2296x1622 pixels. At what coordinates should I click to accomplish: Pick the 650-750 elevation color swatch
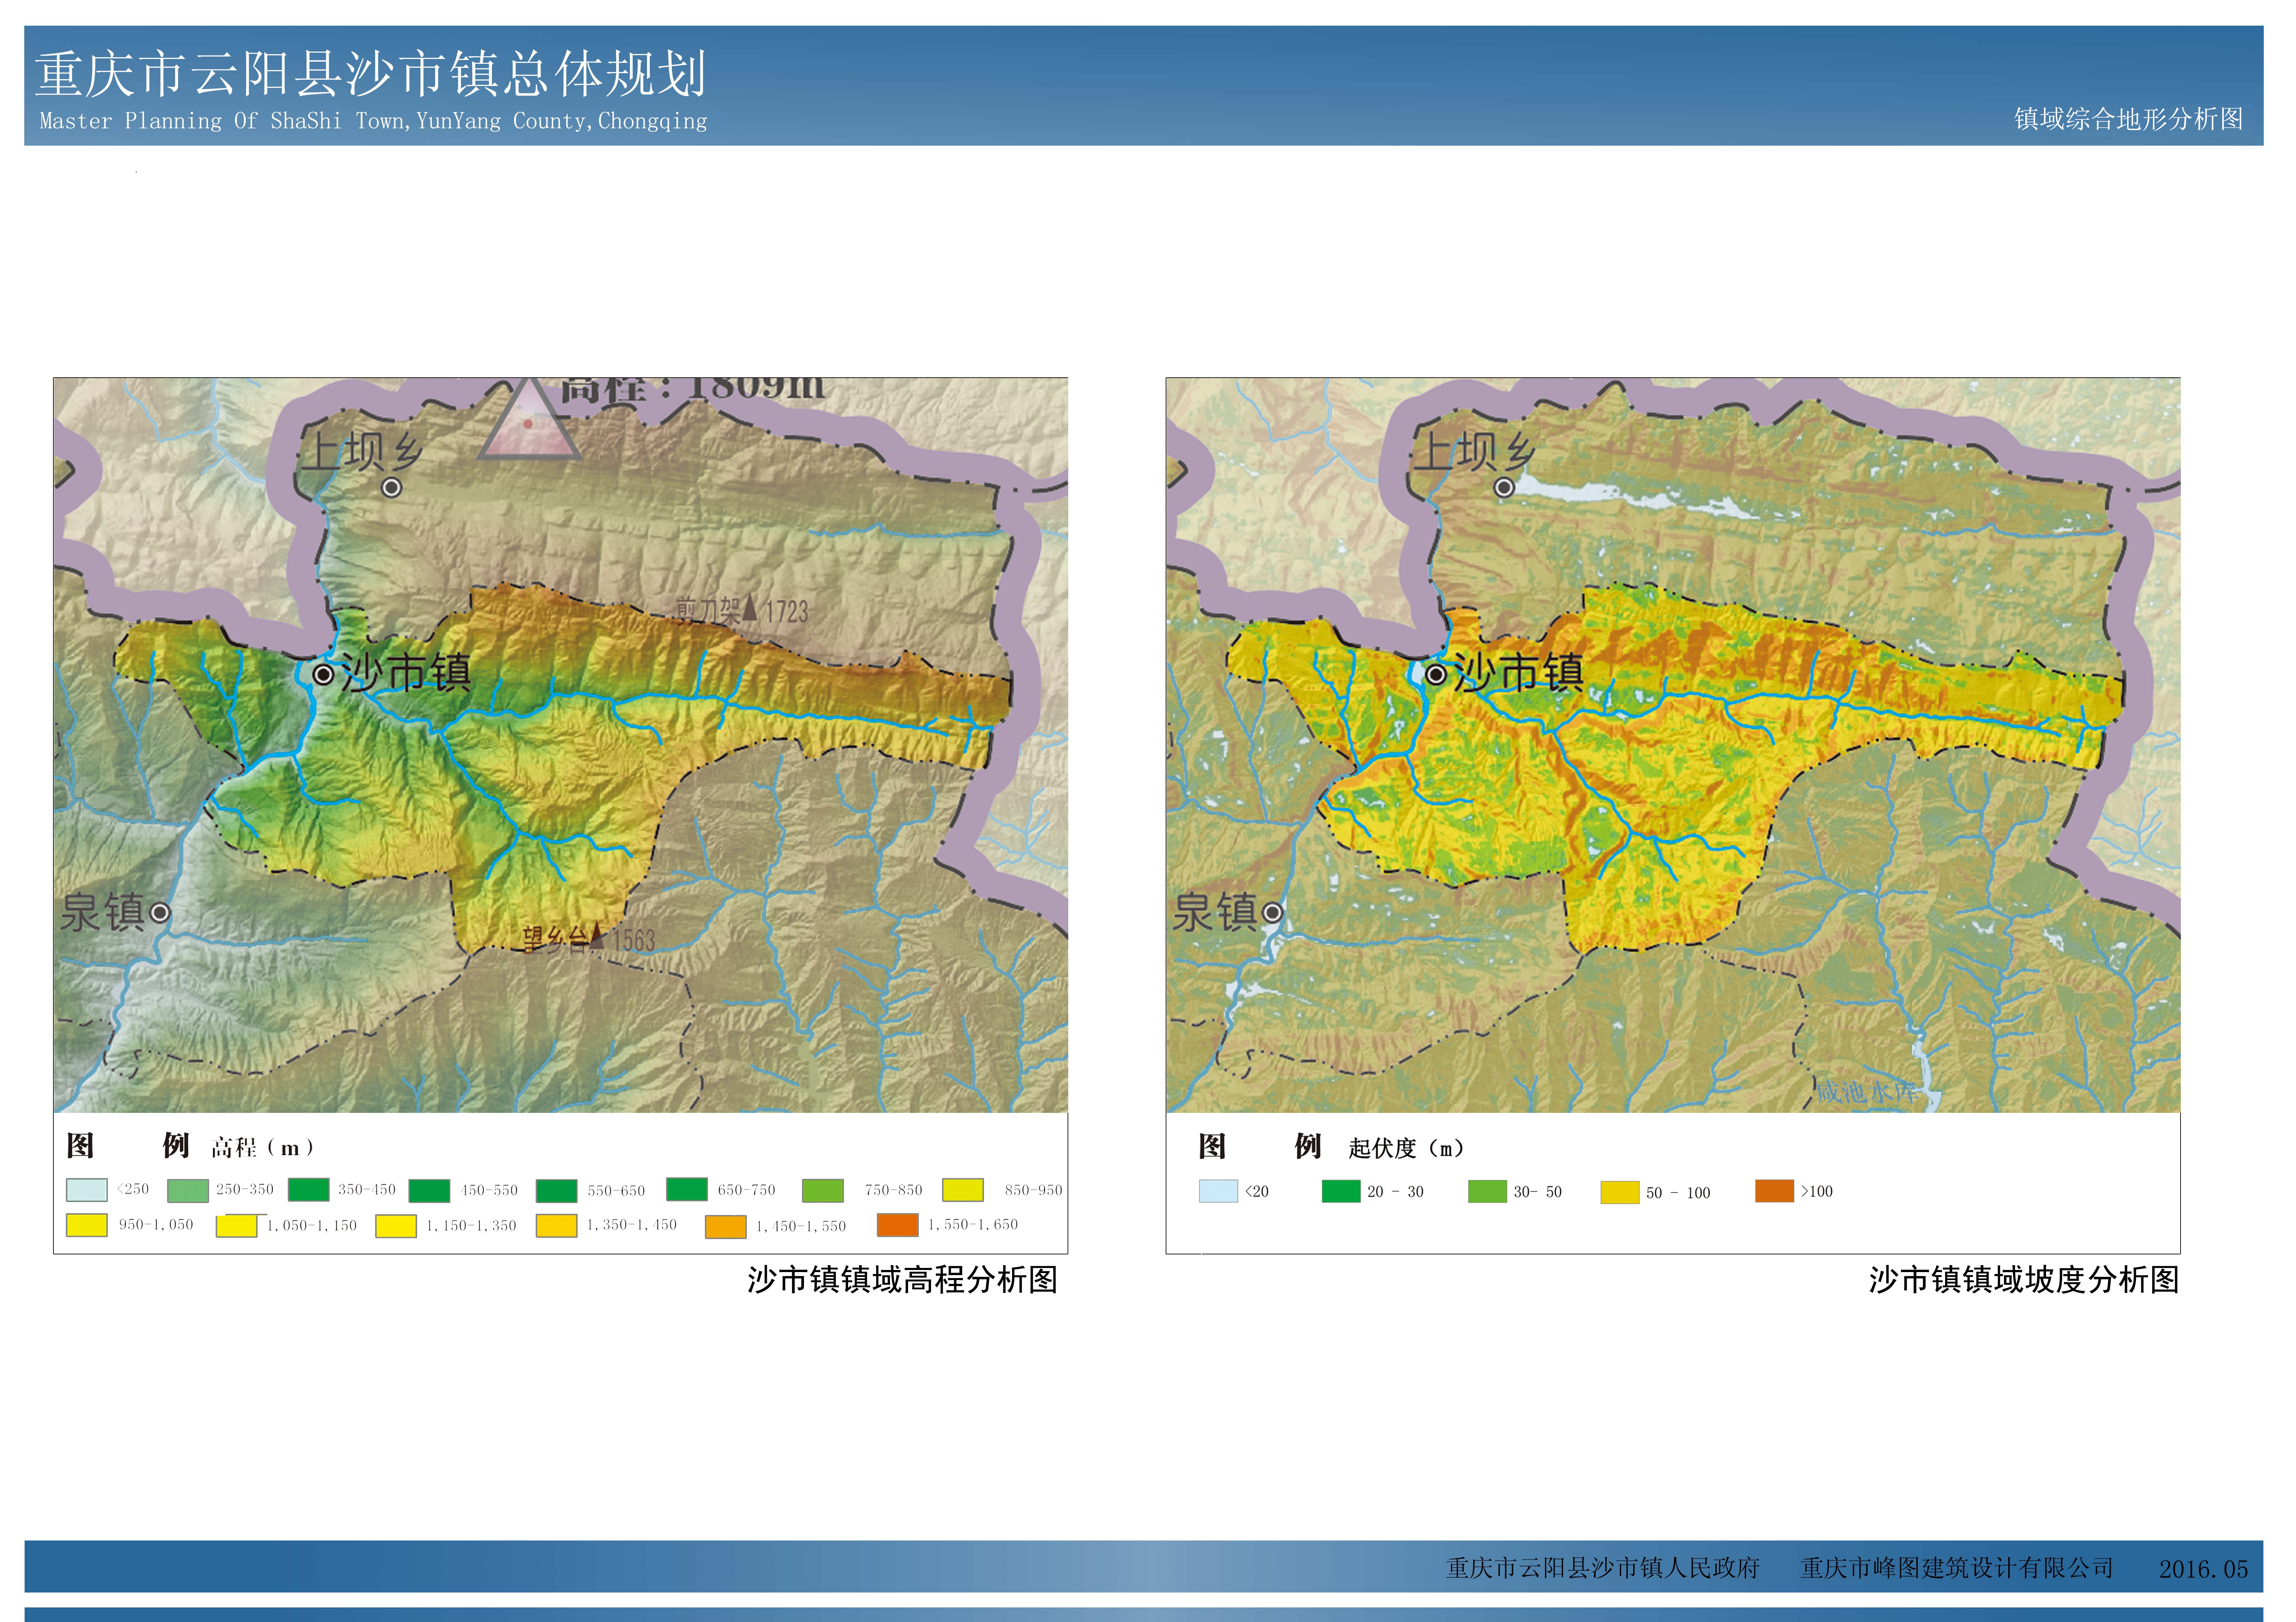click(x=687, y=1188)
